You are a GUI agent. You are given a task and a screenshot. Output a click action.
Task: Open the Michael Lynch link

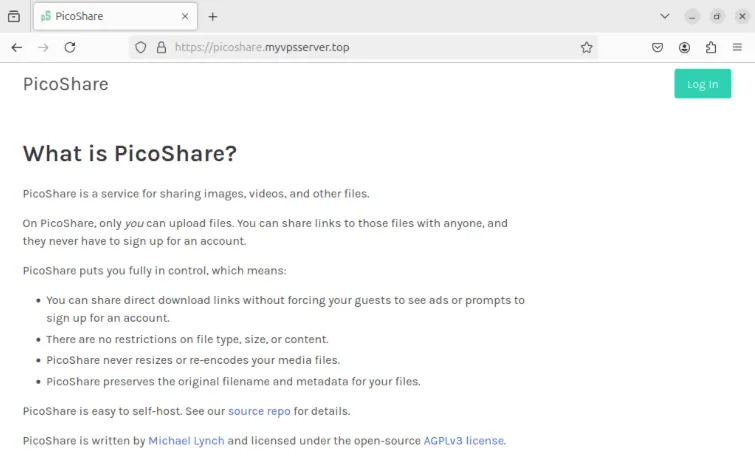pos(186,441)
